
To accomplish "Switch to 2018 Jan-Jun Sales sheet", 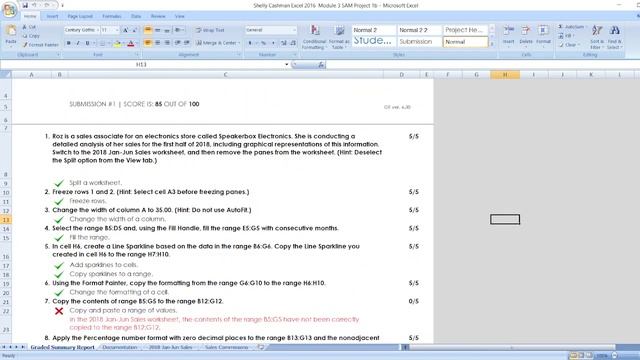I will [170, 347].
